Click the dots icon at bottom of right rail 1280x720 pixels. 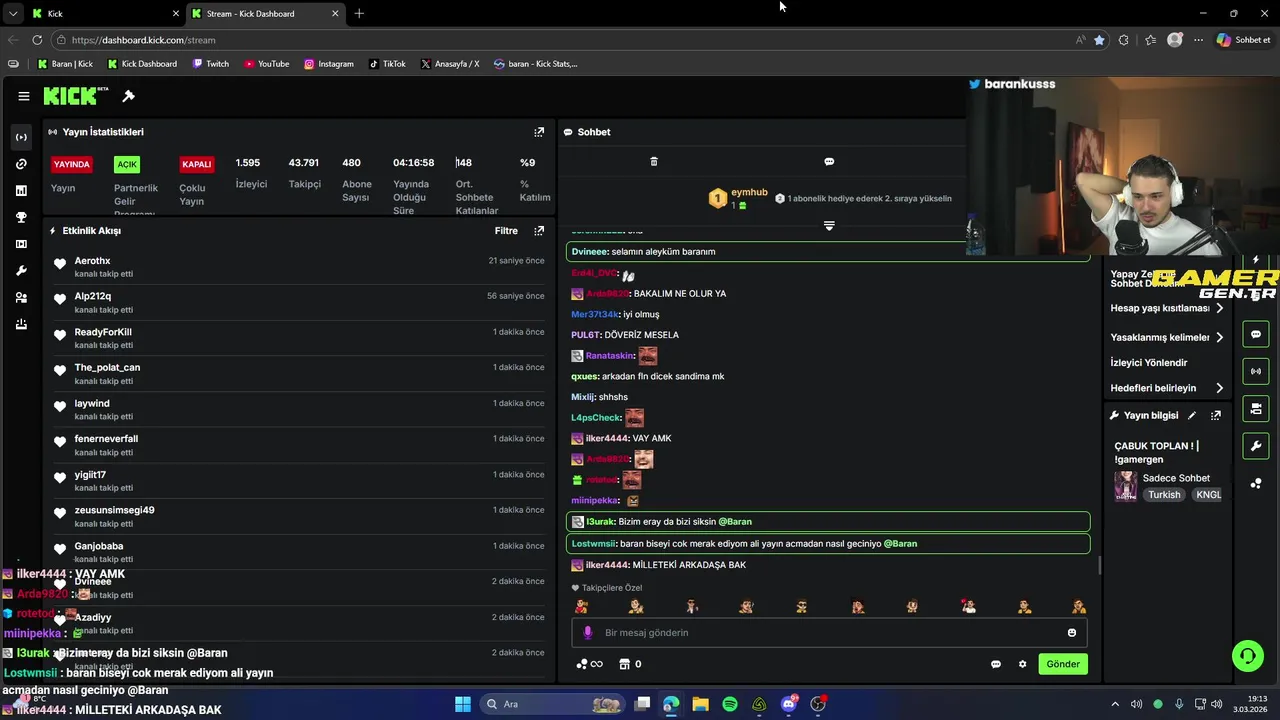coord(1256,483)
